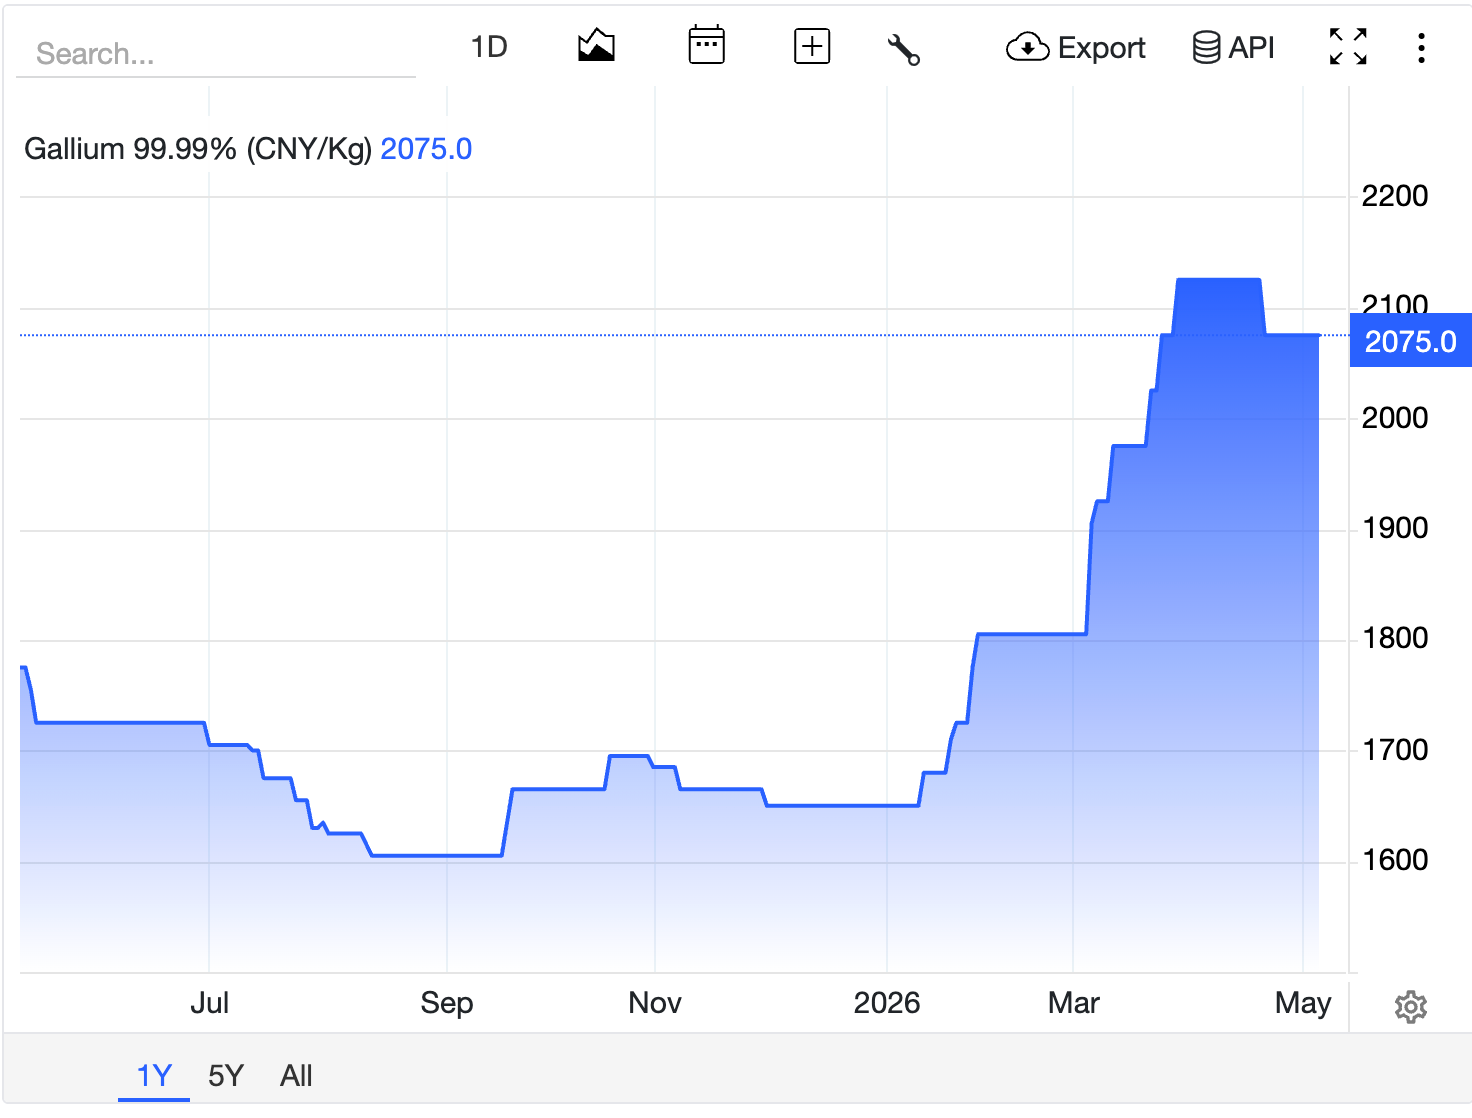1472x1118 pixels.
Task: Show the All time range
Action: 296,1076
